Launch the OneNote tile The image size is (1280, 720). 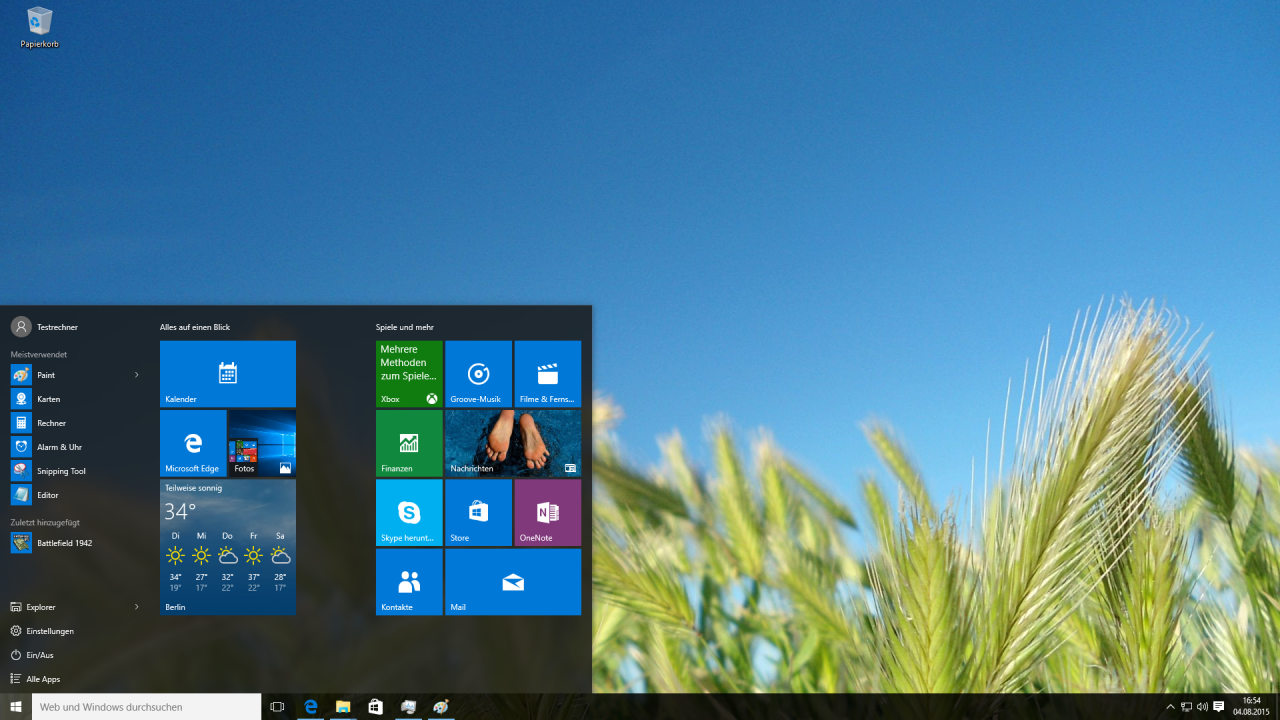pyautogui.click(x=547, y=512)
